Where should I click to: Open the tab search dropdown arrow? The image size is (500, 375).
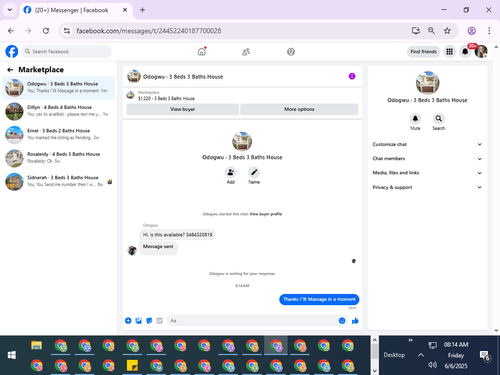pyautogui.click(x=10, y=10)
